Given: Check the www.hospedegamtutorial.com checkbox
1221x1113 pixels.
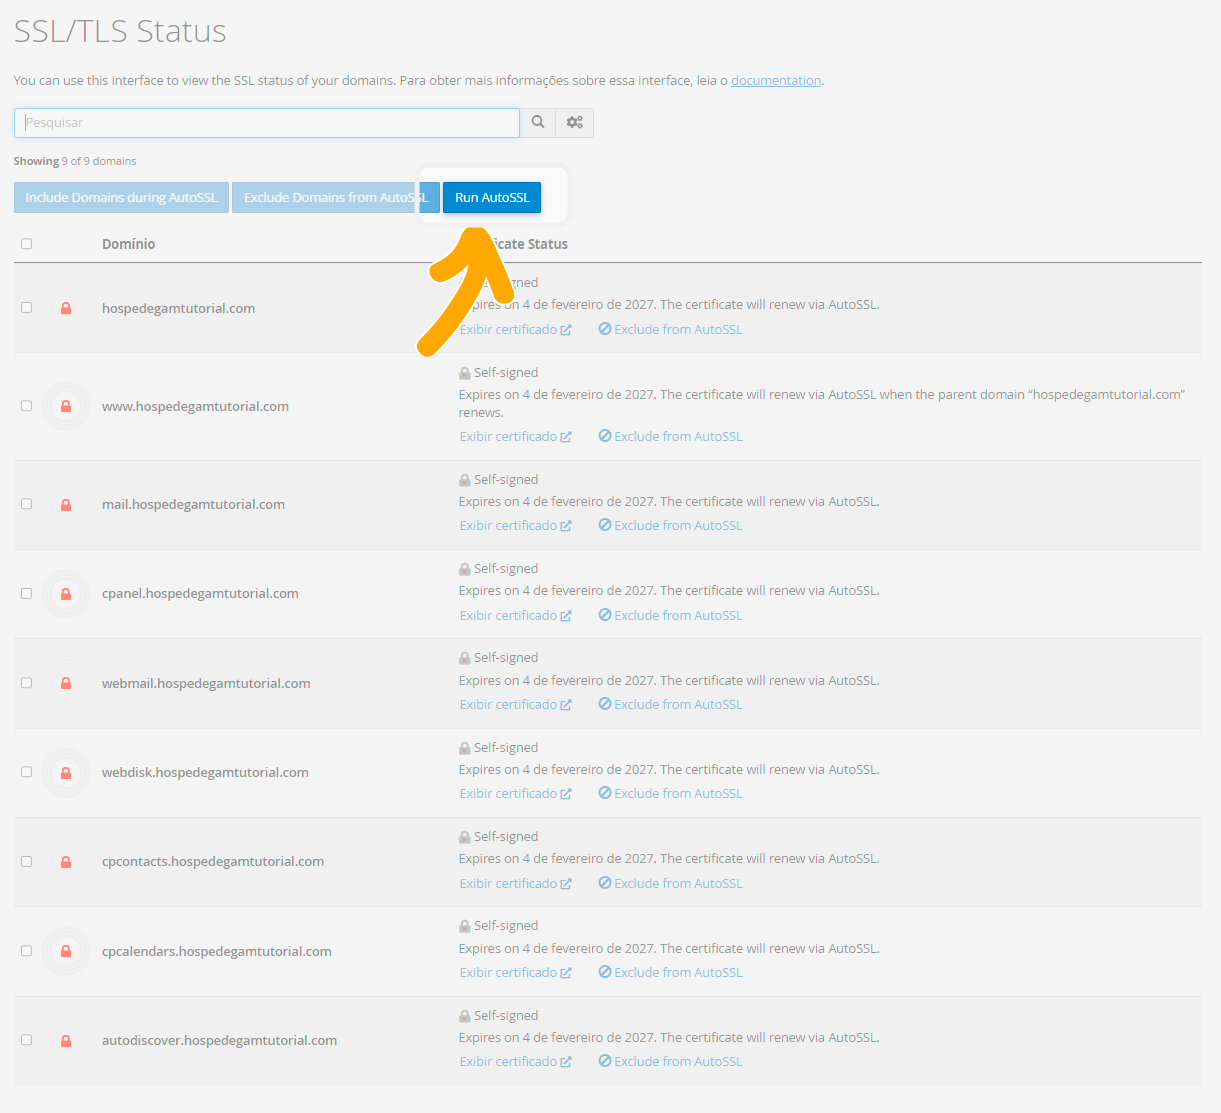Looking at the screenshot, I should pyautogui.click(x=27, y=406).
